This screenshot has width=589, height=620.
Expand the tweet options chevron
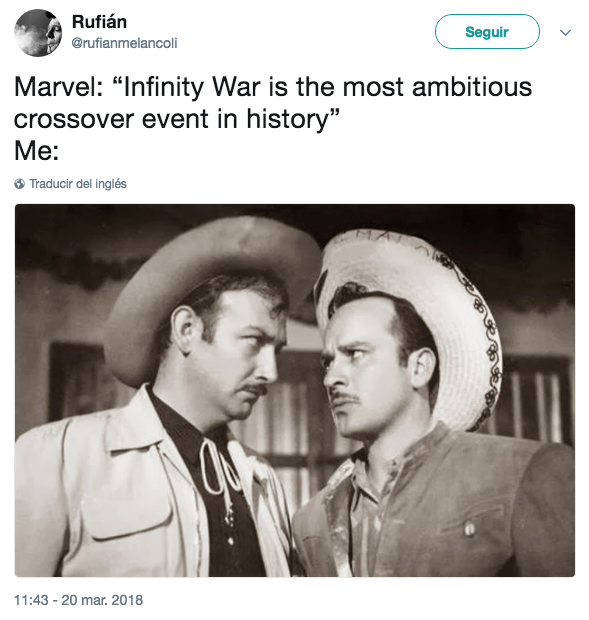coord(566,32)
